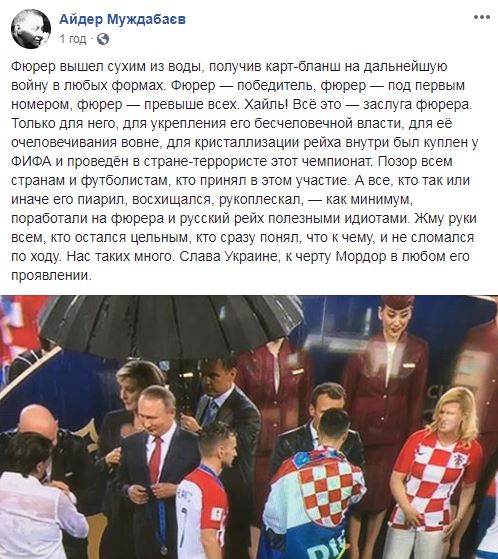Open the author's round profile picture
This screenshot has width=498, height=559.
(30, 29)
